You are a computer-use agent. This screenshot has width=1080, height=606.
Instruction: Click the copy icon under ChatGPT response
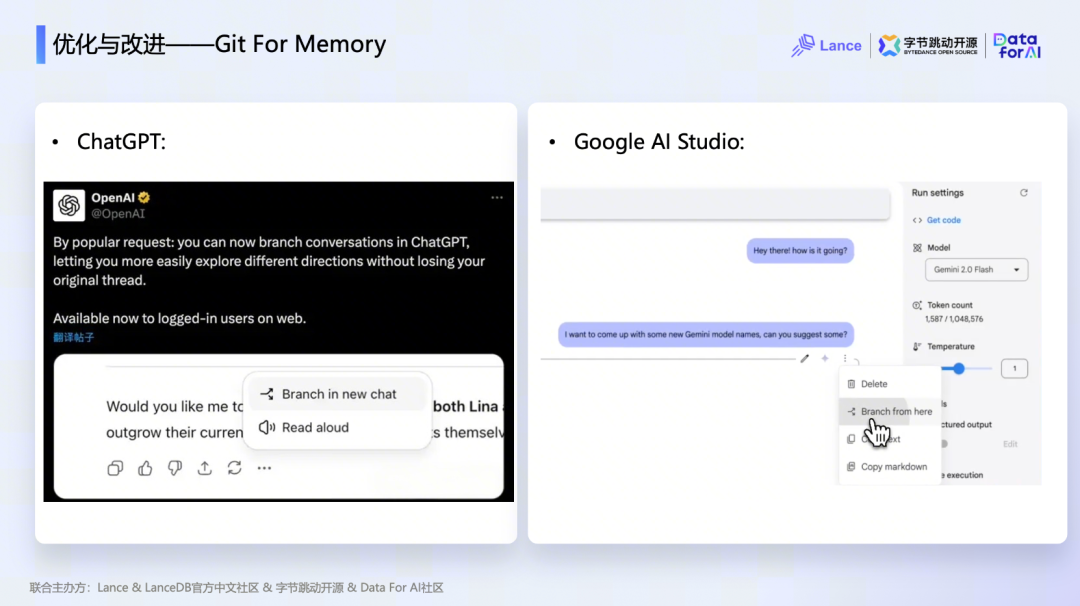coord(115,468)
